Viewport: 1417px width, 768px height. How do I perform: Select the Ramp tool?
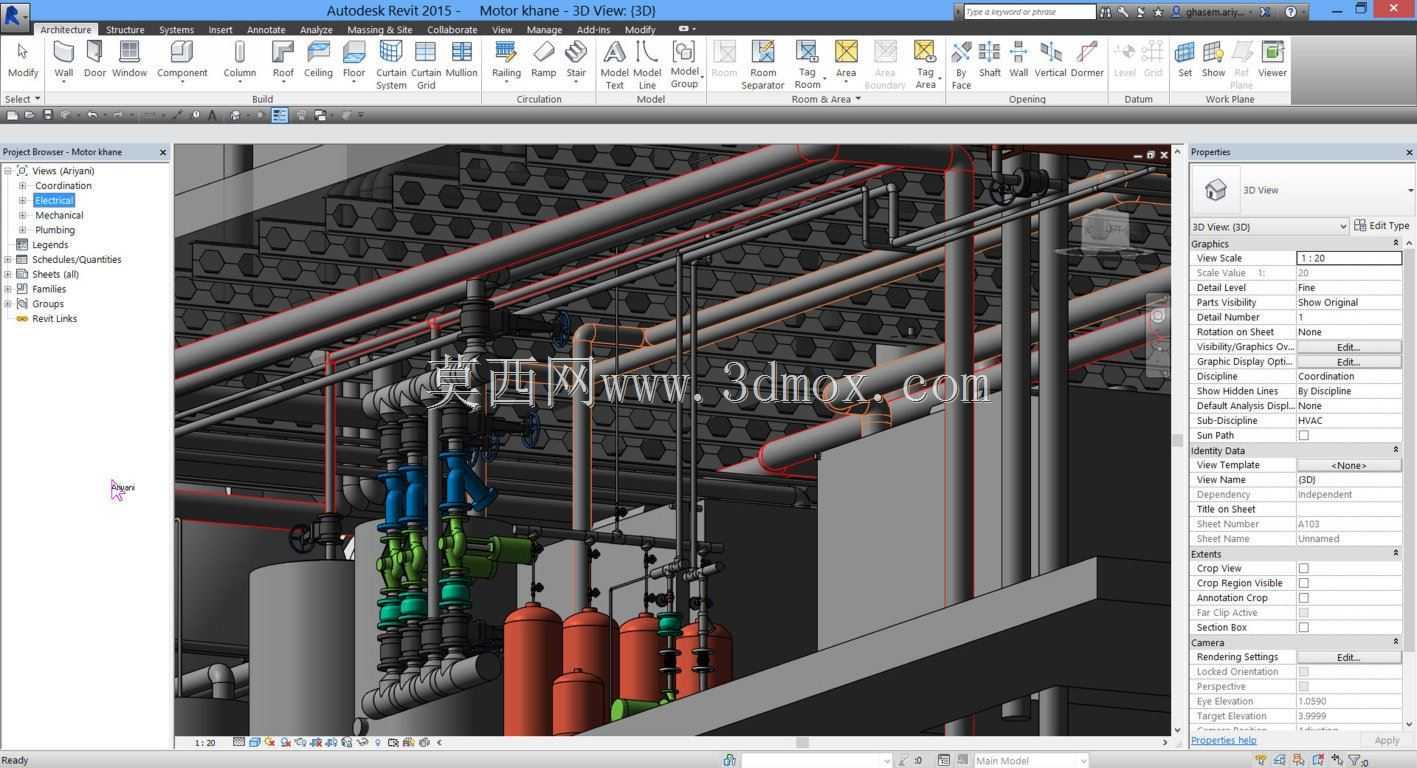(543, 60)
